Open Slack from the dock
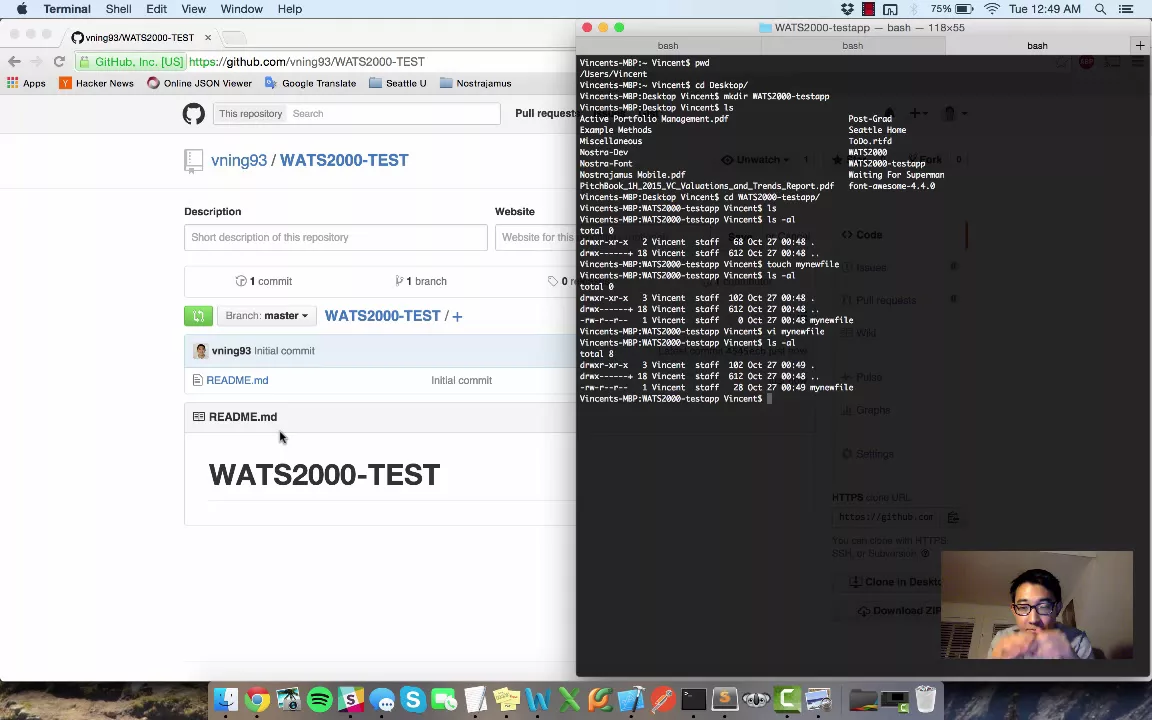The height and width of the screenshot is (720, 1152). (351, 699)
